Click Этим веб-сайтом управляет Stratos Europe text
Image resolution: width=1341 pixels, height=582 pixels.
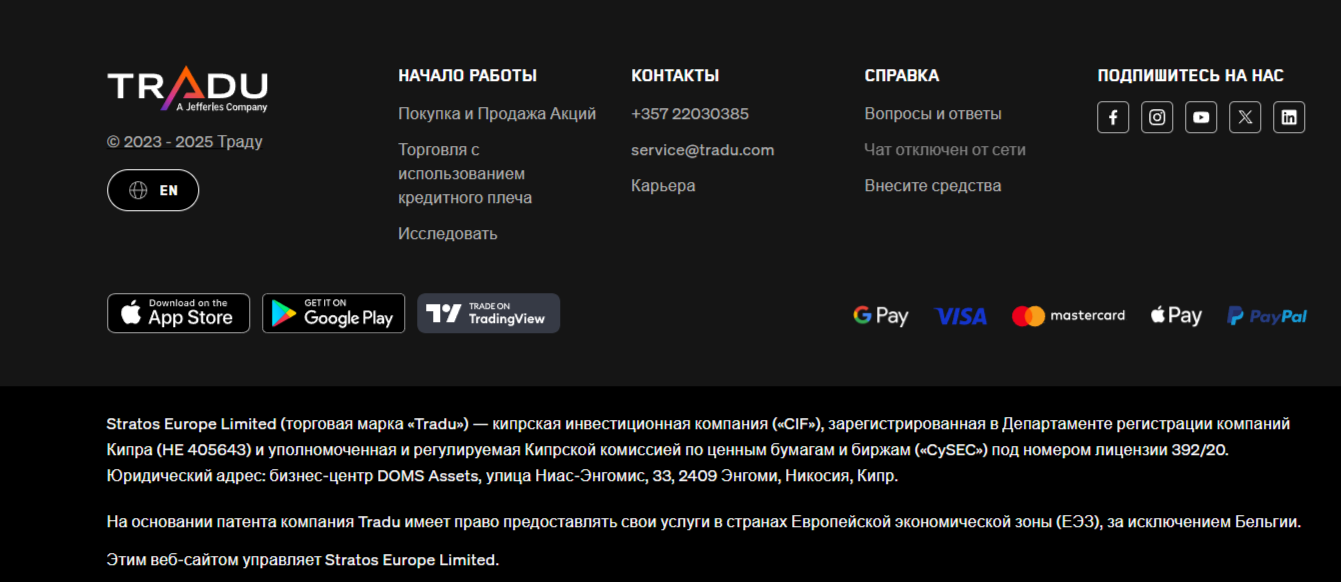click(x=303, y=560)
